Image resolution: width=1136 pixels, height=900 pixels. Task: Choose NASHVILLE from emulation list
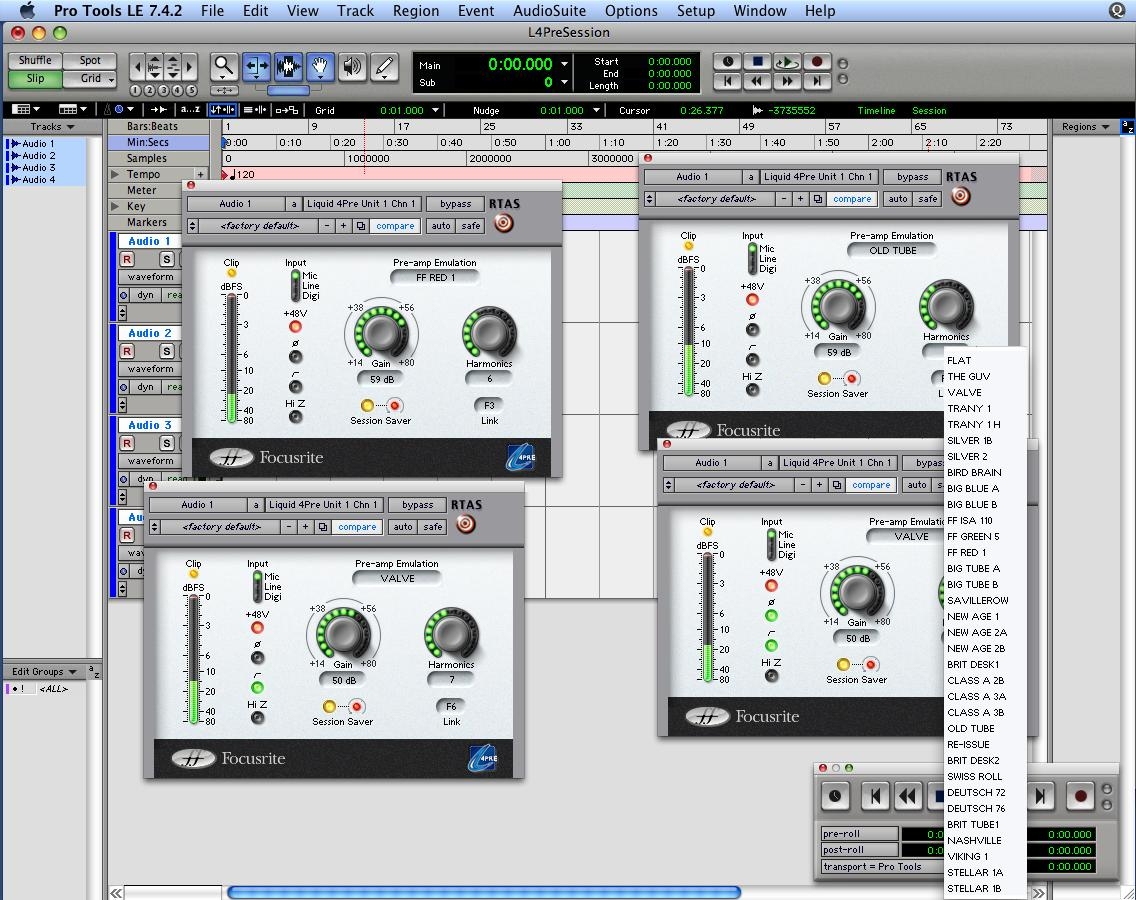coord(974,841)
